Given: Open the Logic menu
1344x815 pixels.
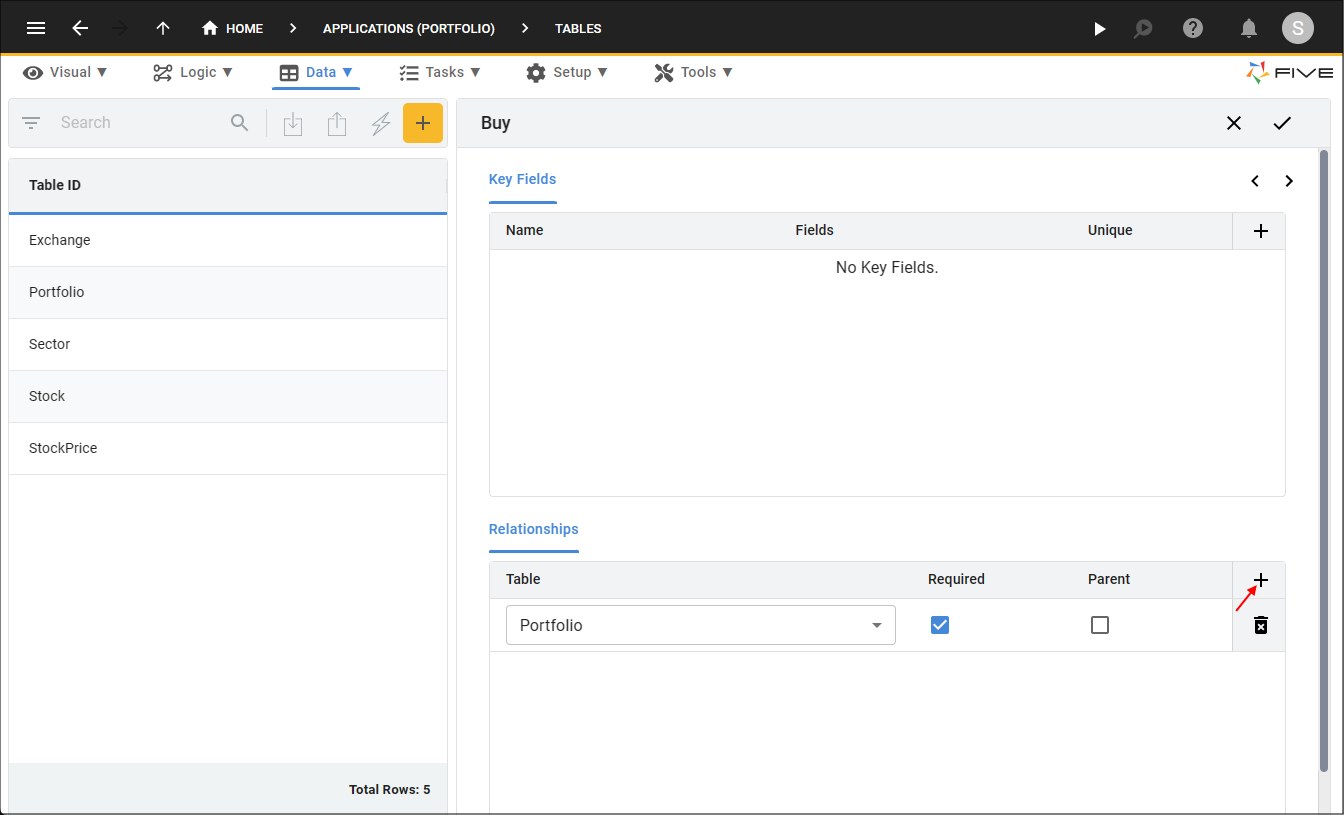Looking at the screenshot, I should click(x=193, y=72).
